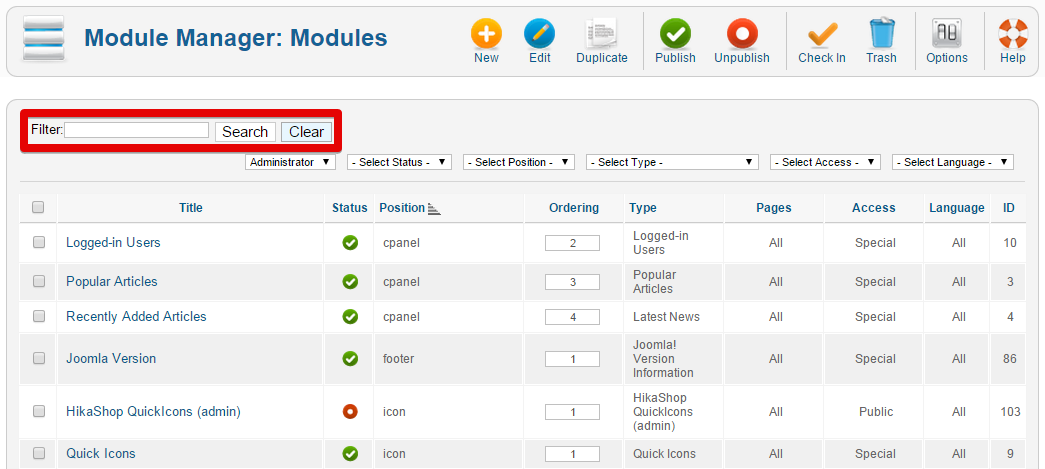Click the Unpublish red circle icon
The width and height of the screenshot is (1045, 469).
[x=742, y=33]
